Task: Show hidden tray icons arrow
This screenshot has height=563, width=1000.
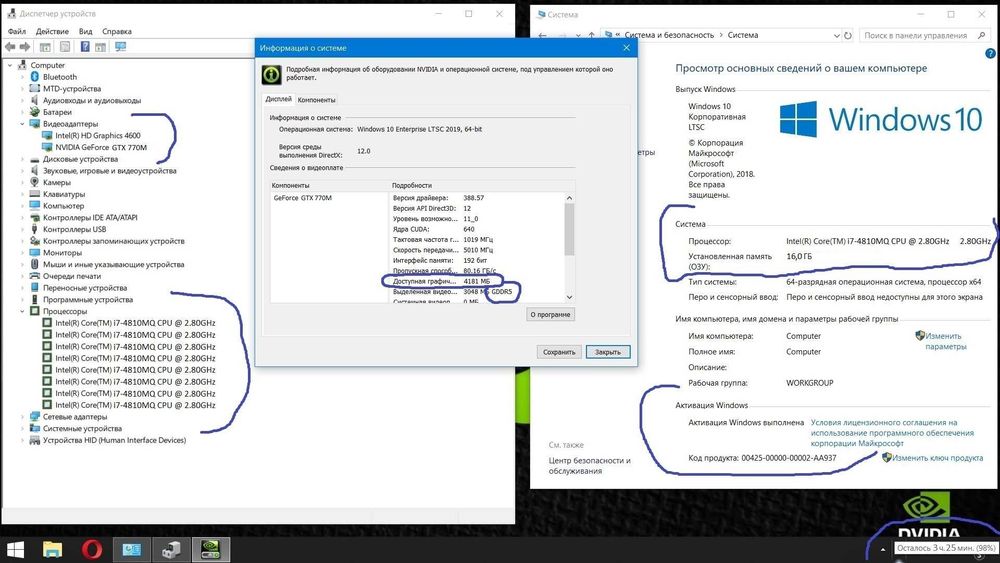Action: tap(883, 549)
